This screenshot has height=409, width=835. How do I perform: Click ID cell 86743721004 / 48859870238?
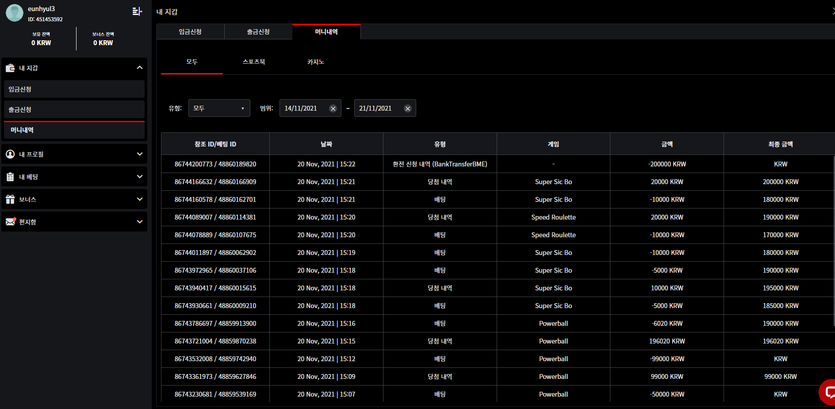point(215,341)
